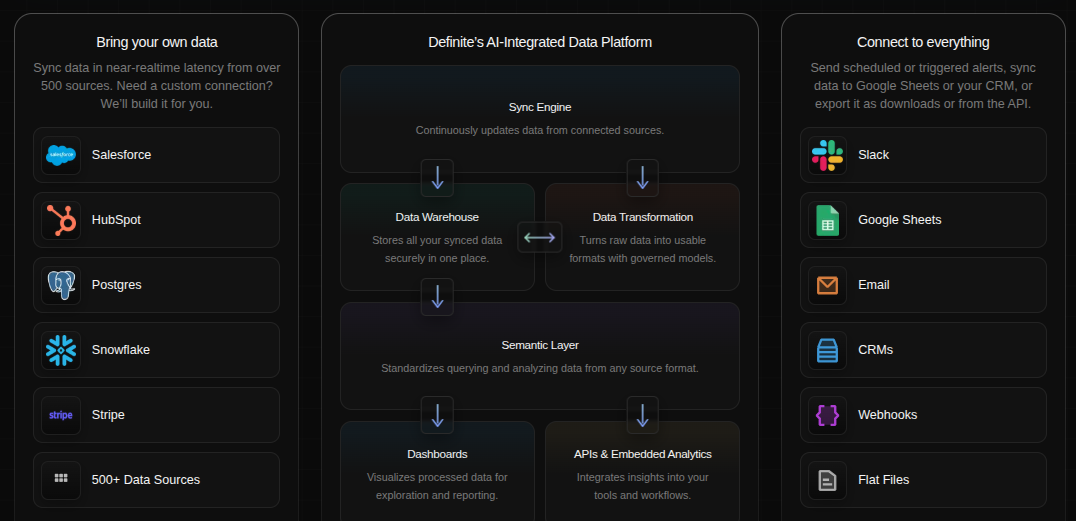The image size is (1076, 521).
Task: Click the 'Send scheduled or triggered alerts' paragraph
Action: coord(923,86)
